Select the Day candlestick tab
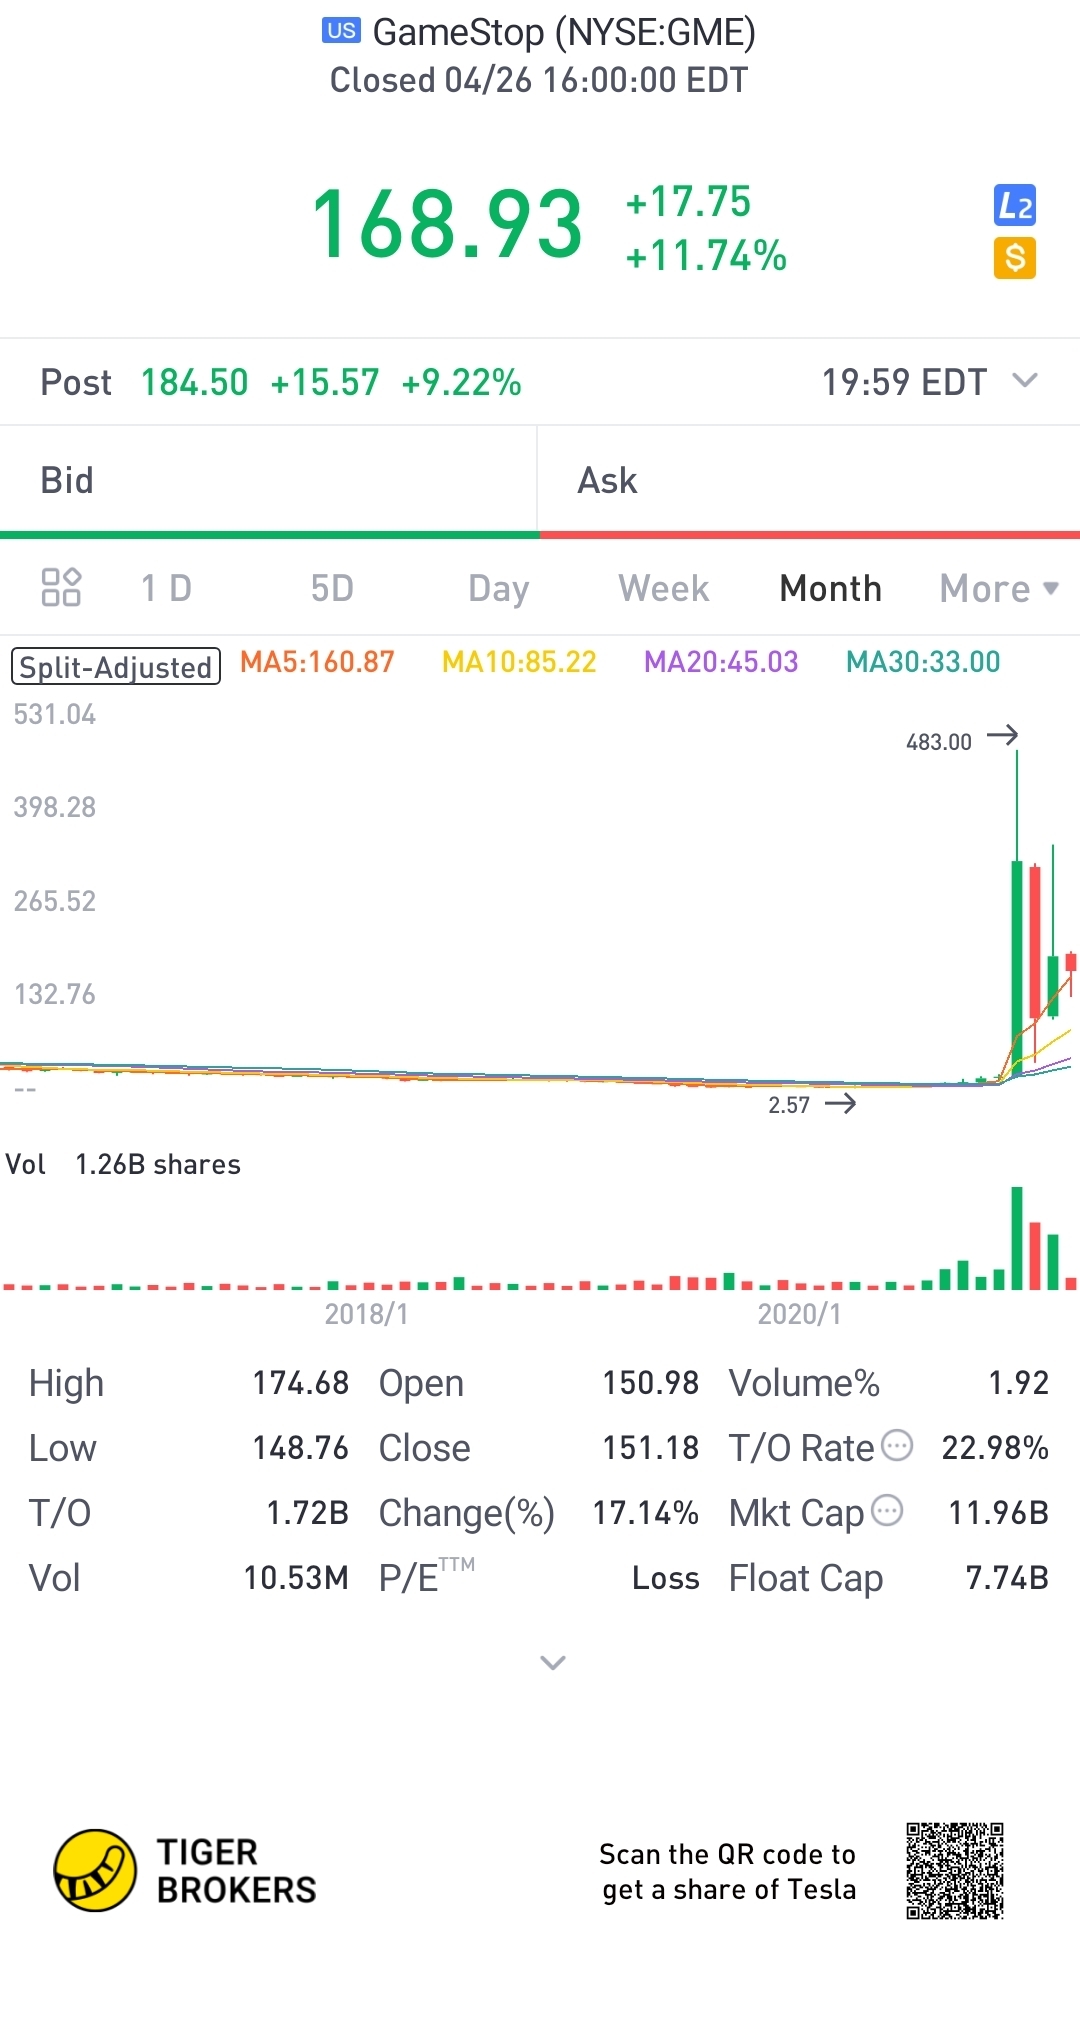1080x2037 pixels. coord(498,589)
